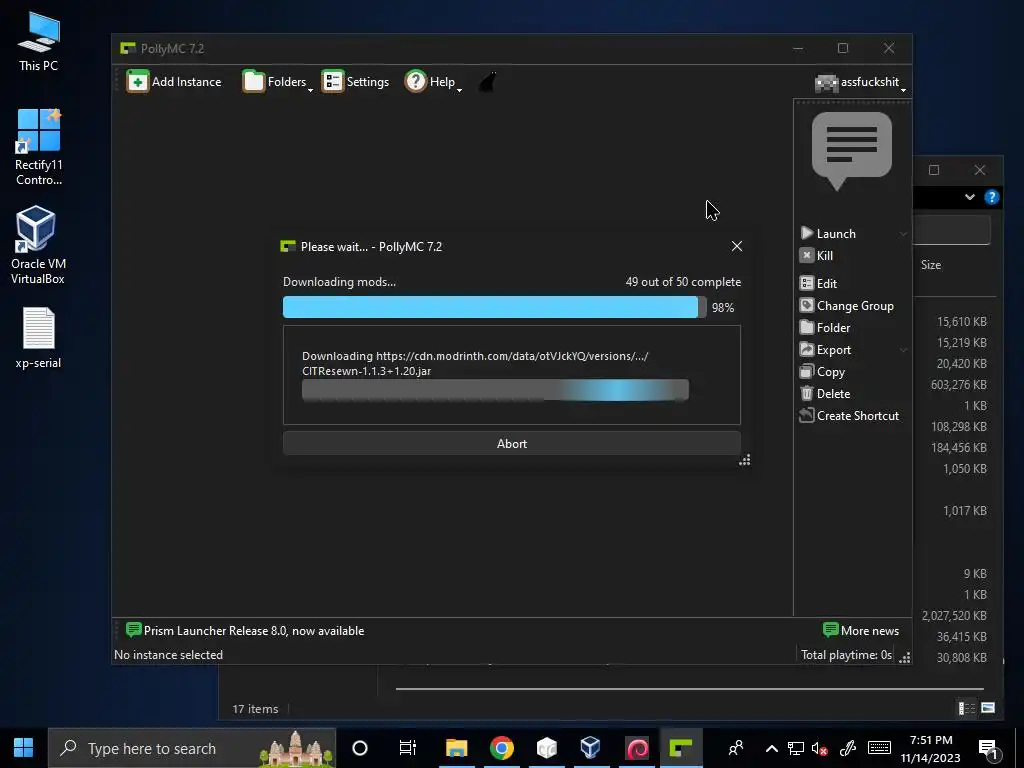Open Prism Launcher Release 8.0 news link
1024x768 pixels.
tap(246, 631)
